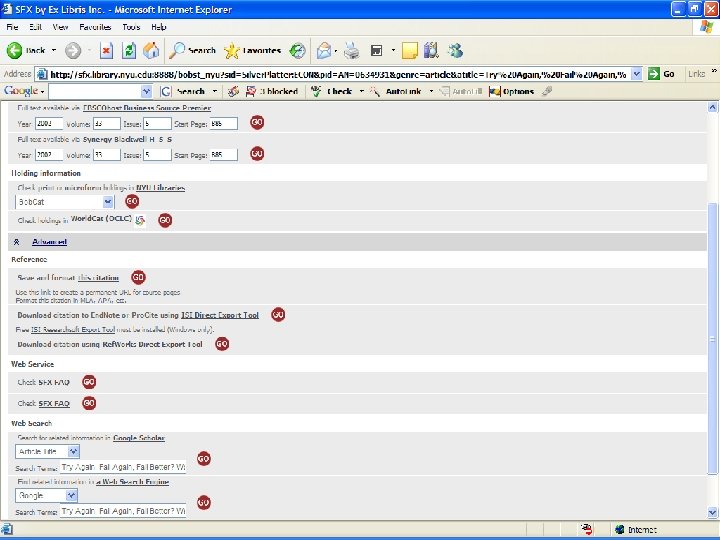Open the Search magnifier tool

coord(192,51)
